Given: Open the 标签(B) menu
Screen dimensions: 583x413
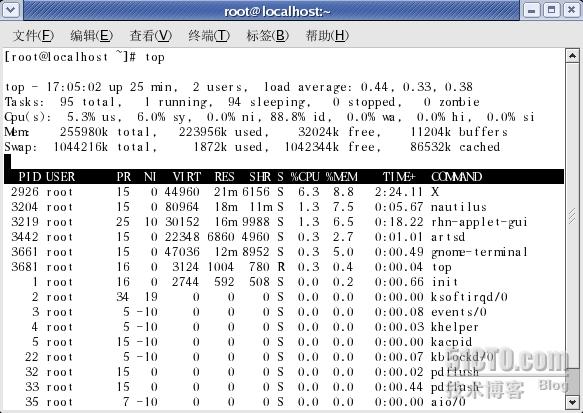Looking at the screenshot, I should click(268, 36).
